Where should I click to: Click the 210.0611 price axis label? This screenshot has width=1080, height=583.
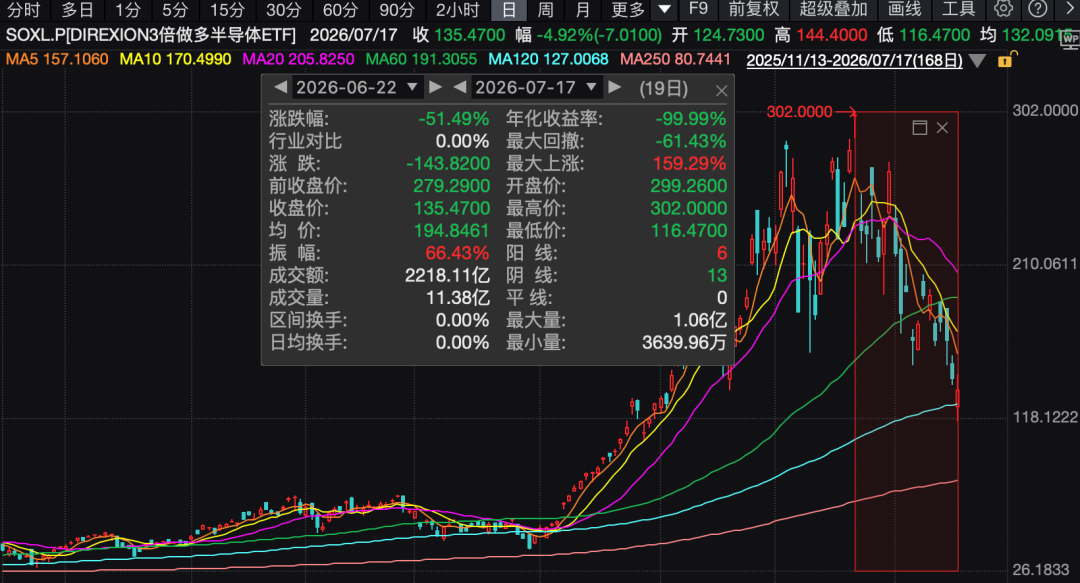point(1045,263)
